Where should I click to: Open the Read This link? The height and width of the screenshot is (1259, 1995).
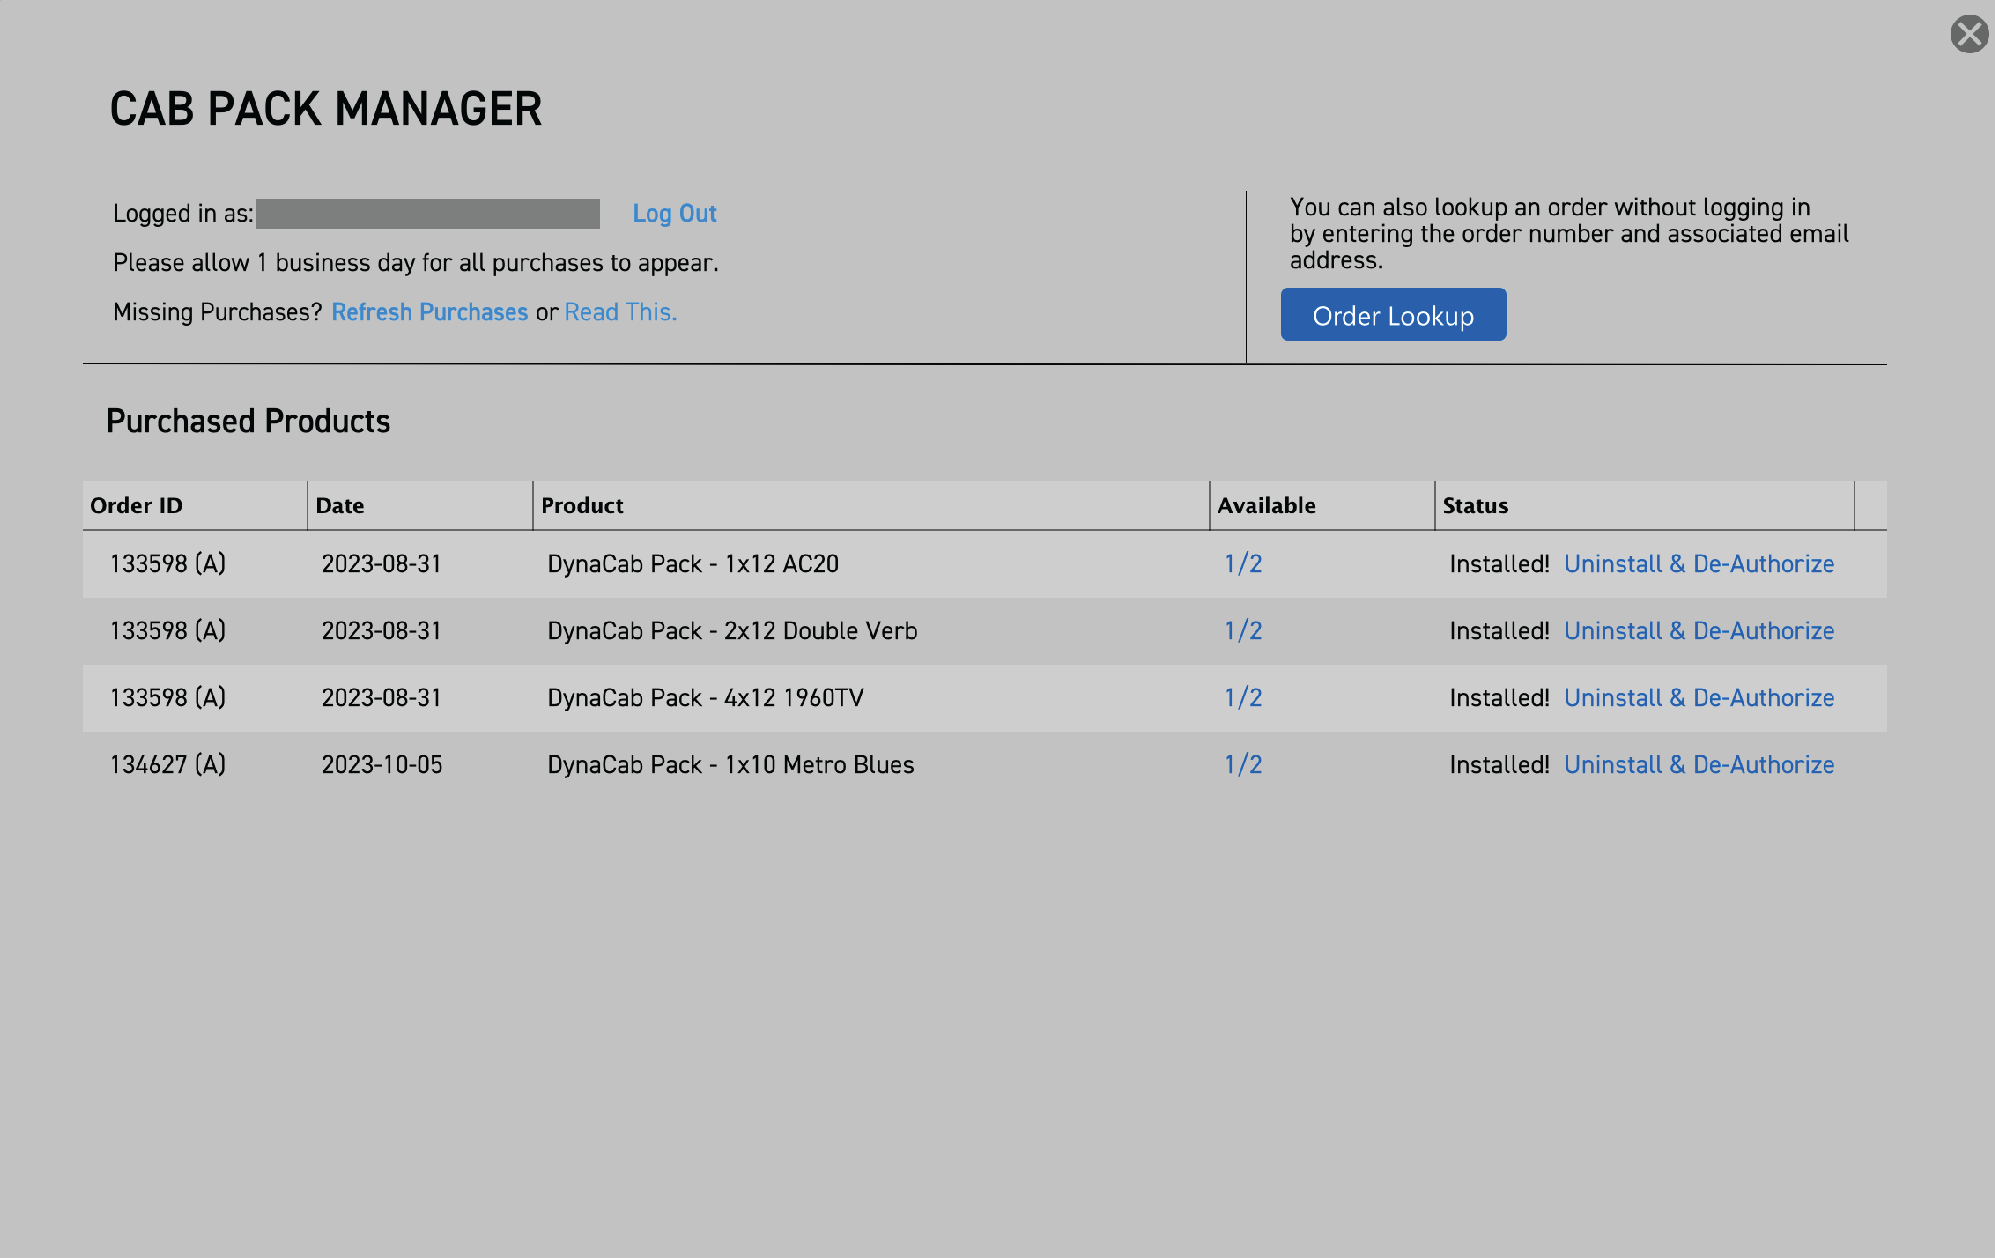620,312
